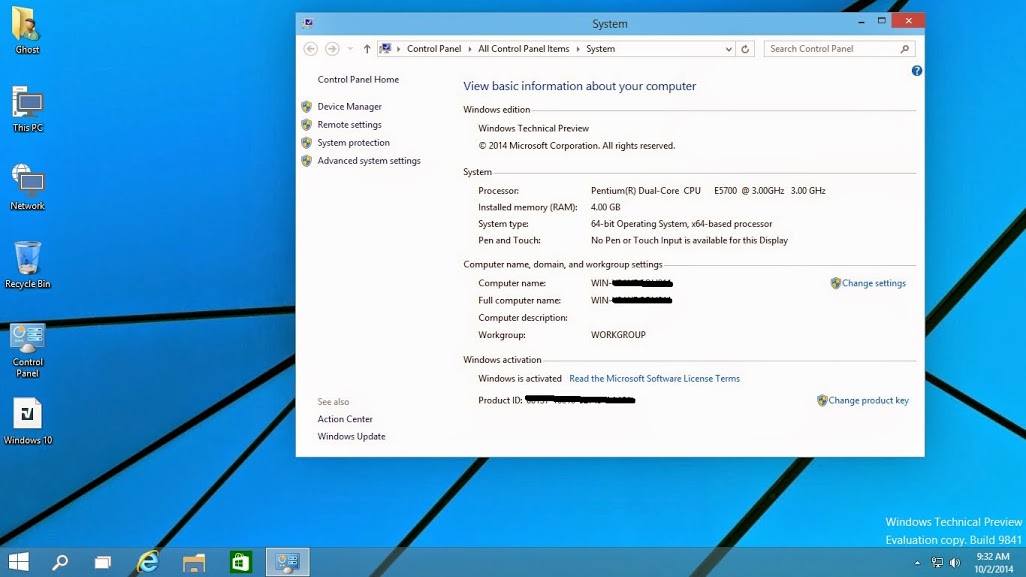Open taskbar Search magnifier

(60, 562)
